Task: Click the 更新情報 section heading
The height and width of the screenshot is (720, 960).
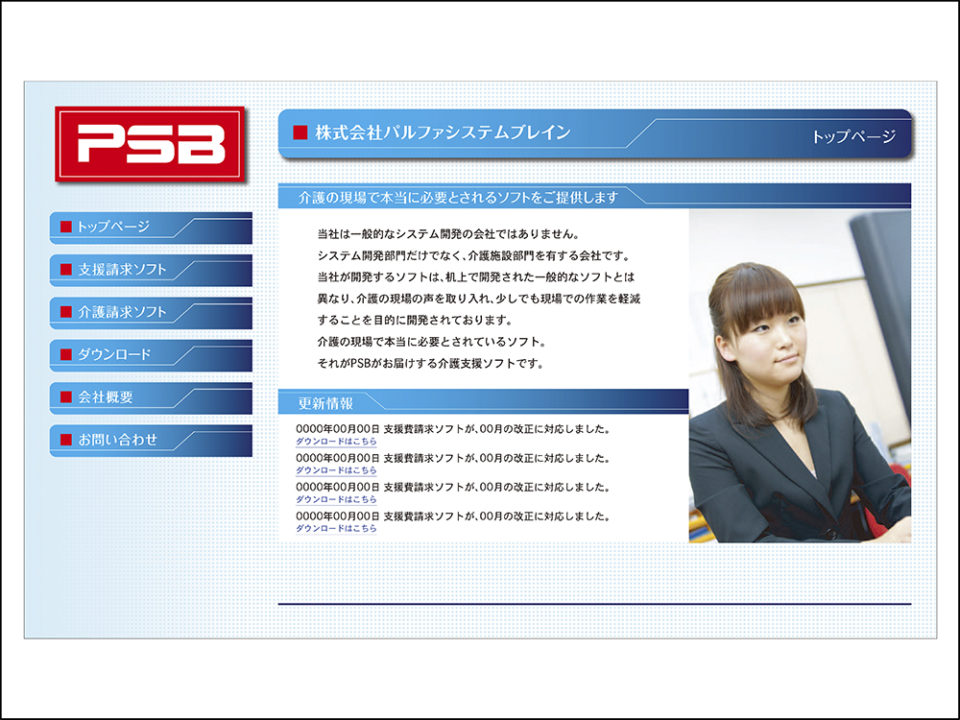Action: 325,404
